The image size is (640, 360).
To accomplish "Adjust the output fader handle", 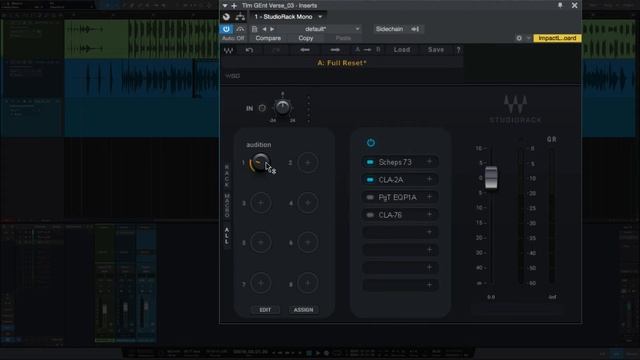I will [x=491, y=178].
